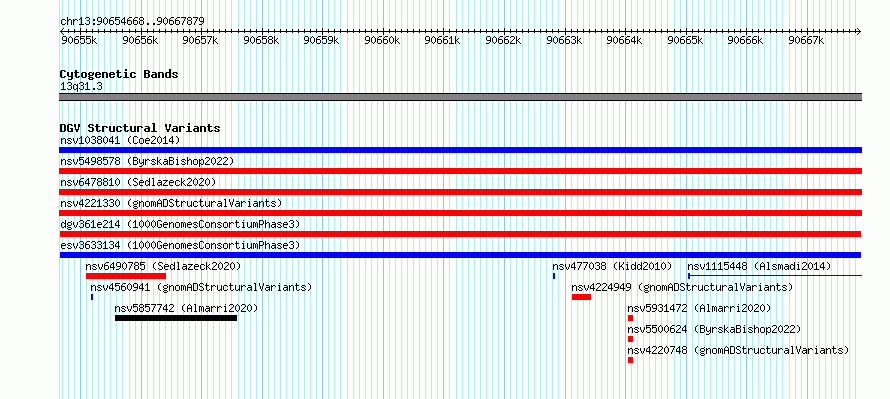Select the red nsv4220748 square marker

(x=630, y=360)
